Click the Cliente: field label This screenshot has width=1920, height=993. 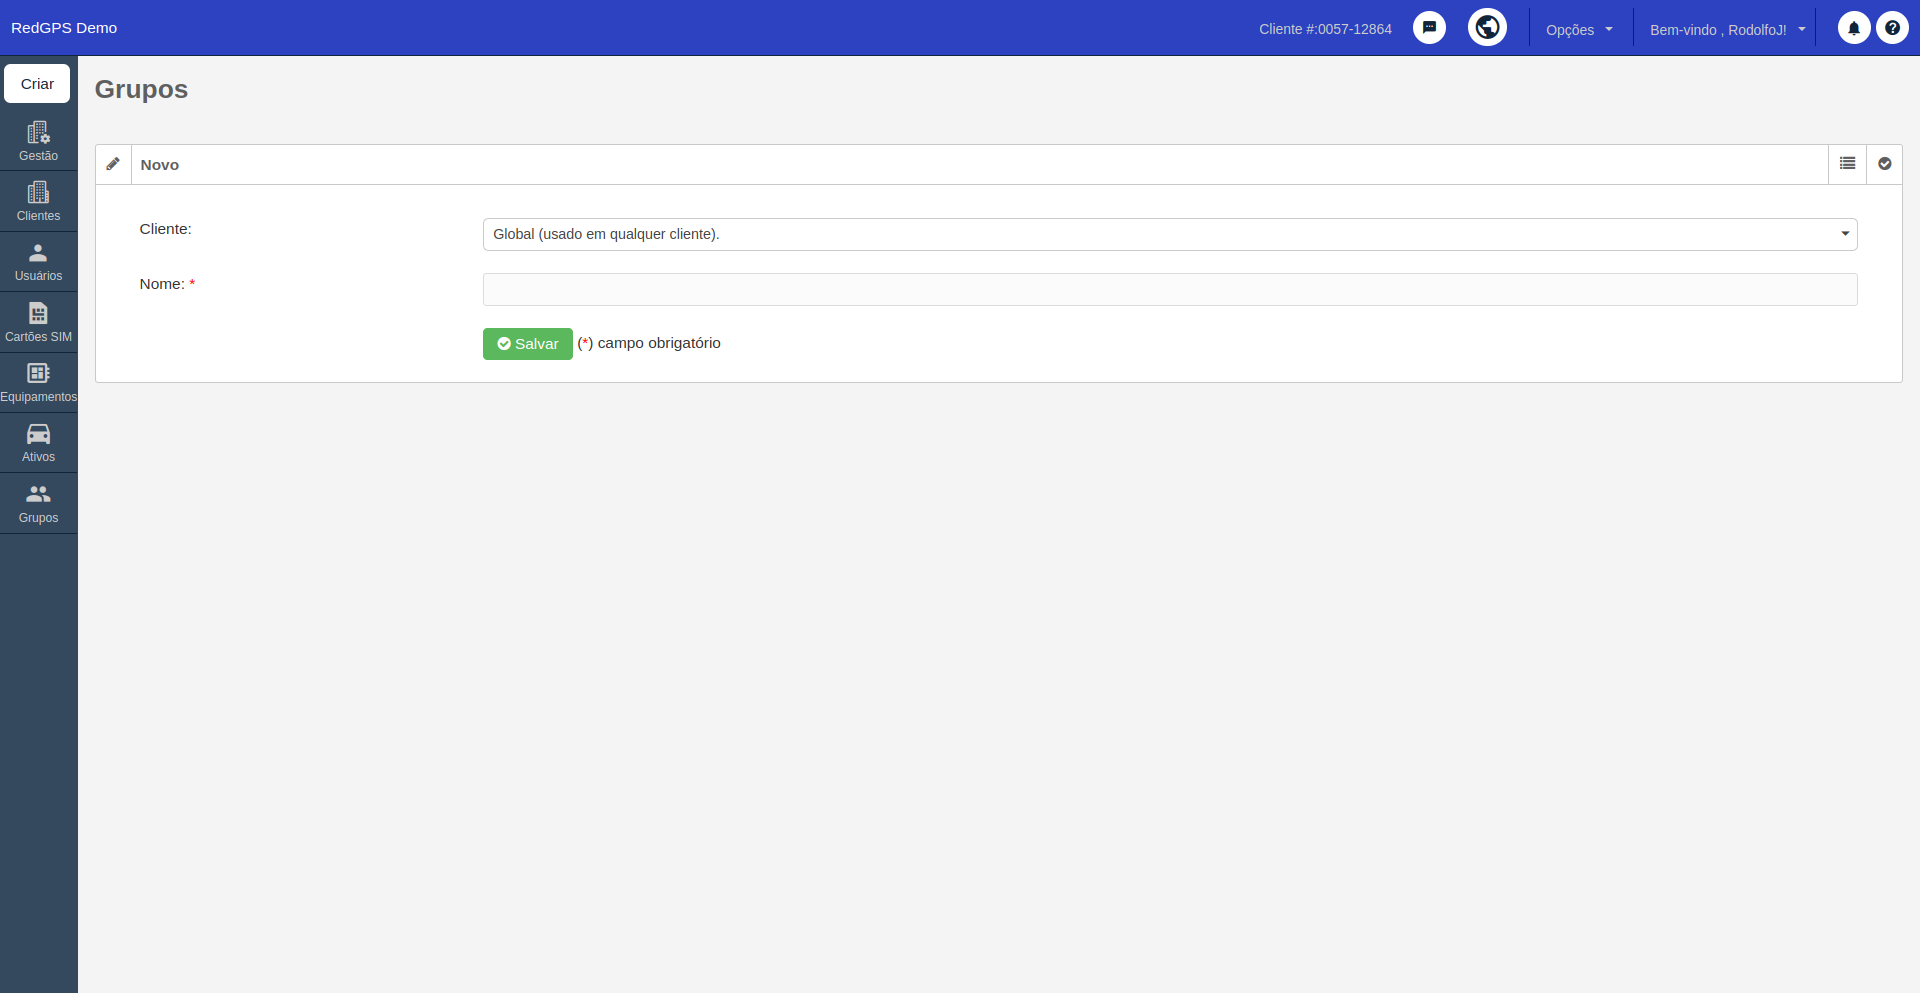point(165,229)
